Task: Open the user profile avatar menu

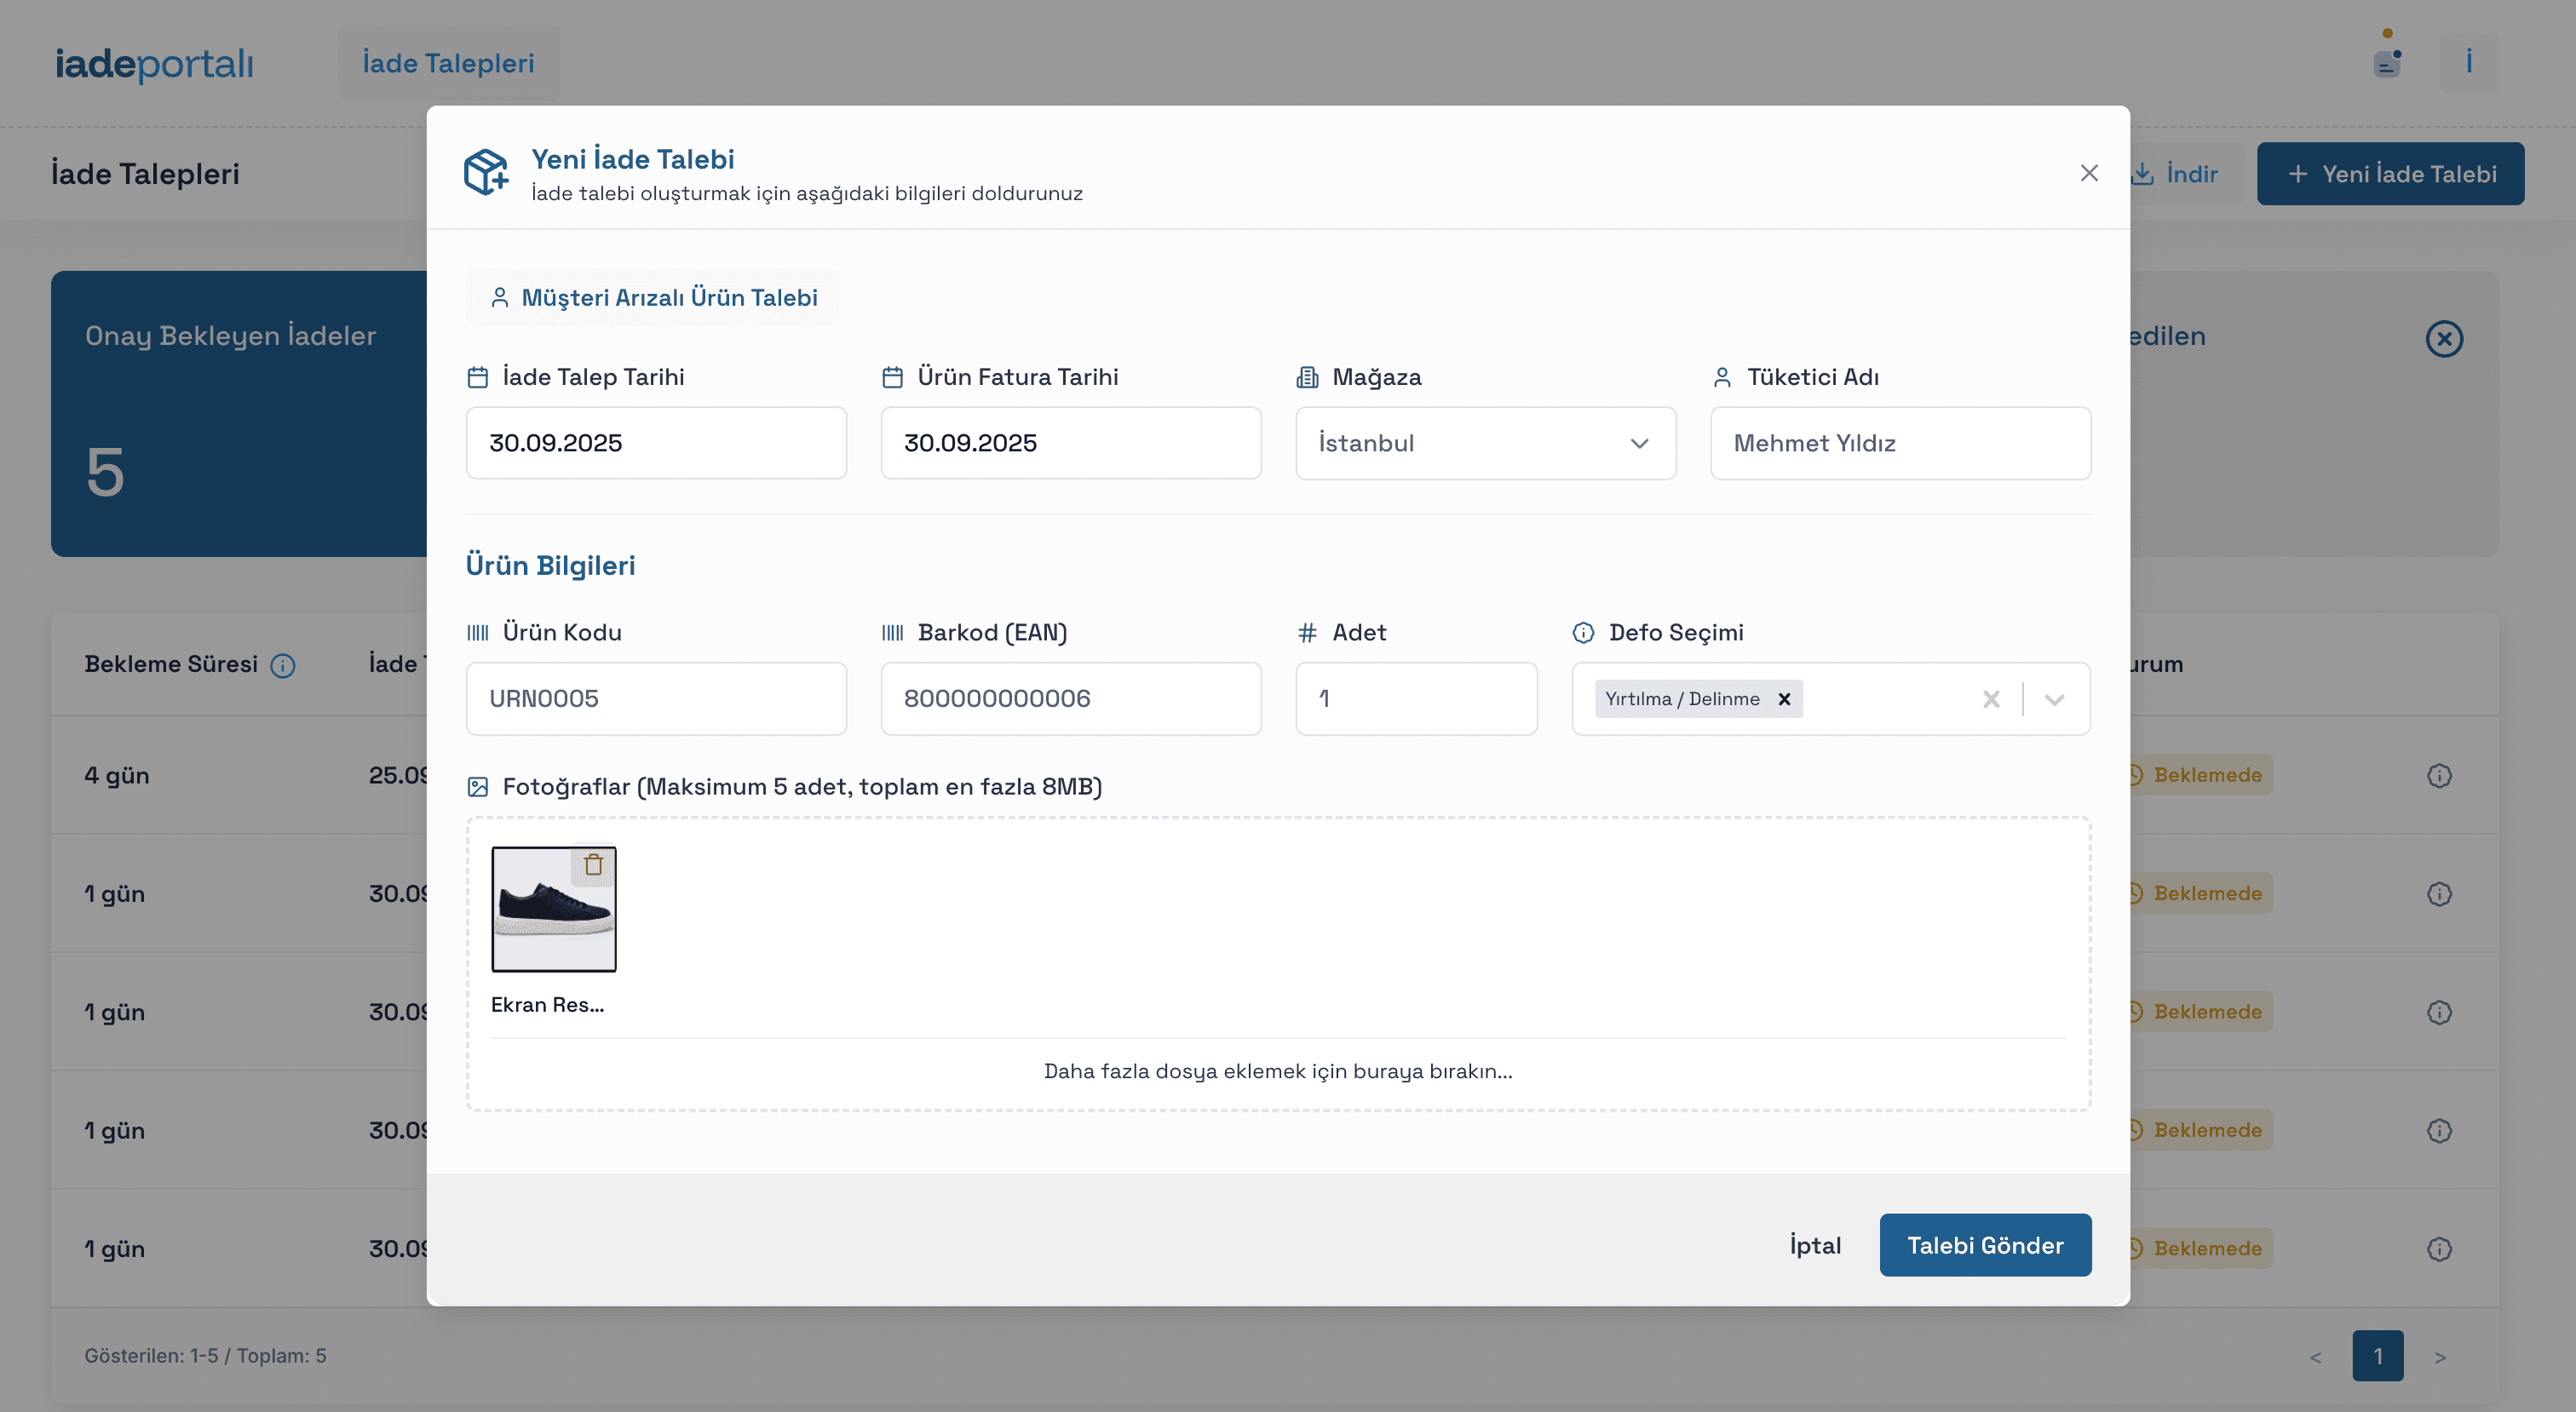Action: 2468,63
